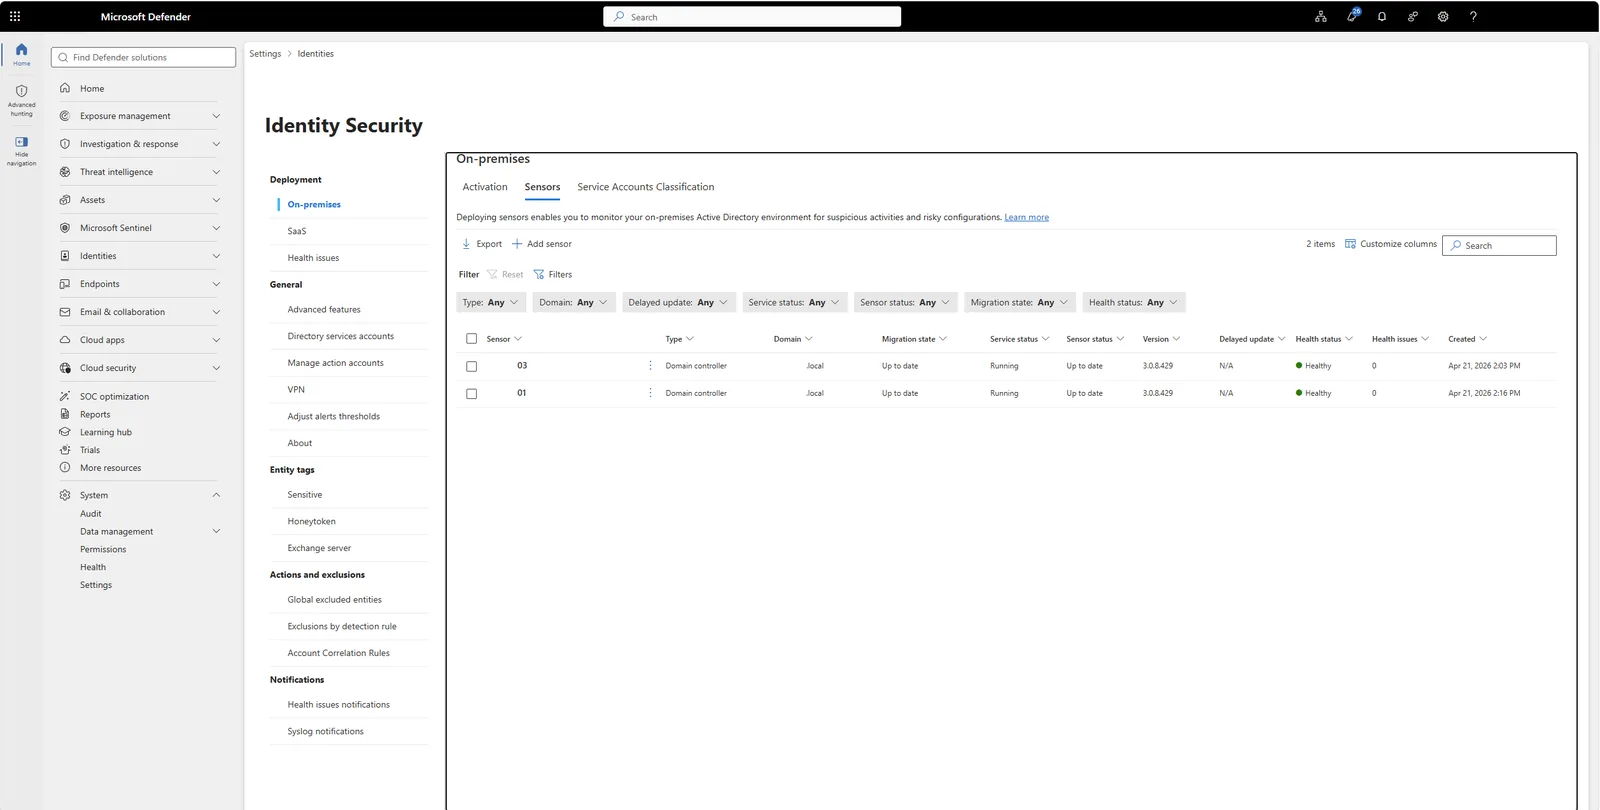Viewport: 1600px width, 810px height.
Task: Click the SOC optimization icon
Action: pos(65,396)
